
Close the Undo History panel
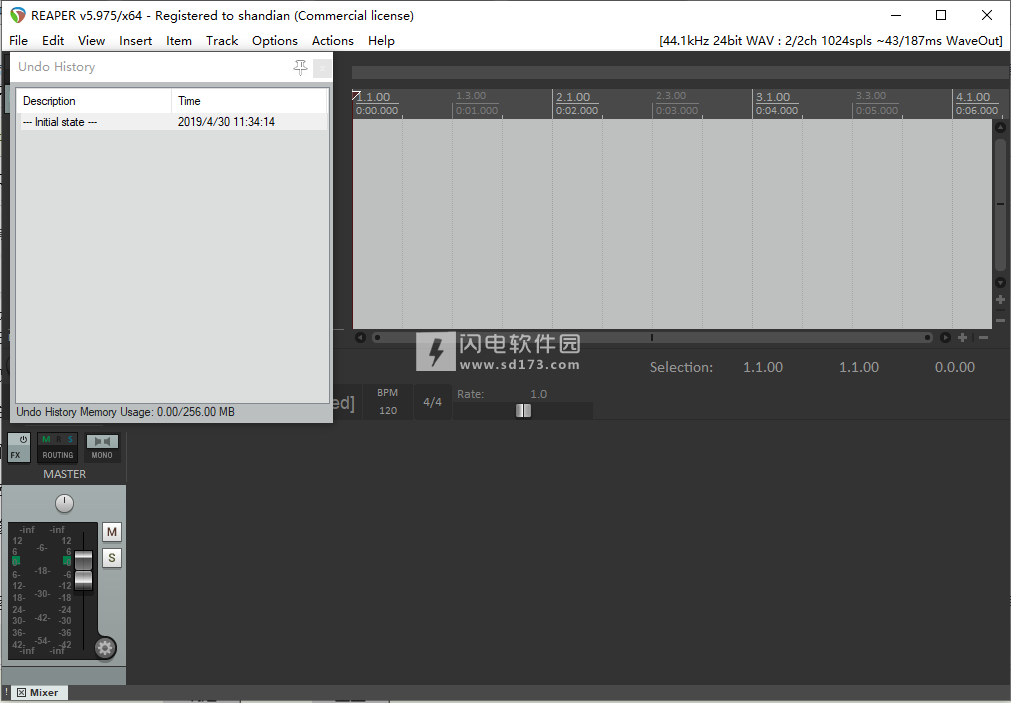click(322, 68)
